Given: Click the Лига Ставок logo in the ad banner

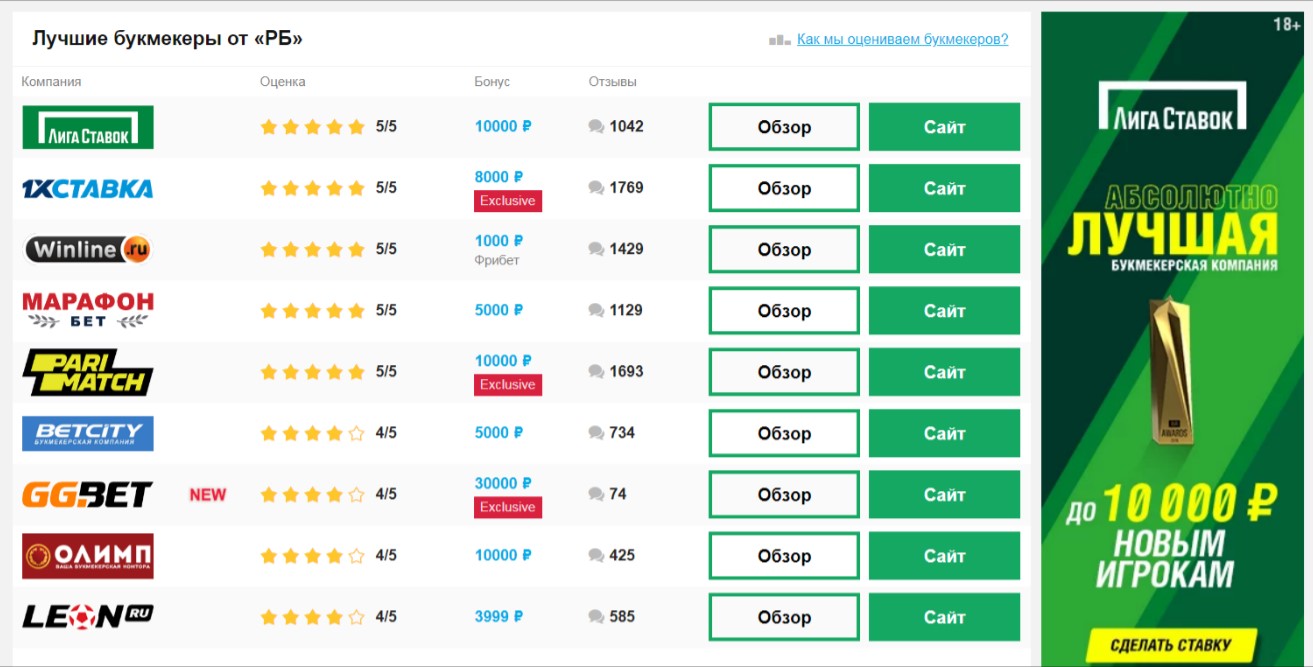Looking at the screenshot, I should click(x=1173, y=108).
